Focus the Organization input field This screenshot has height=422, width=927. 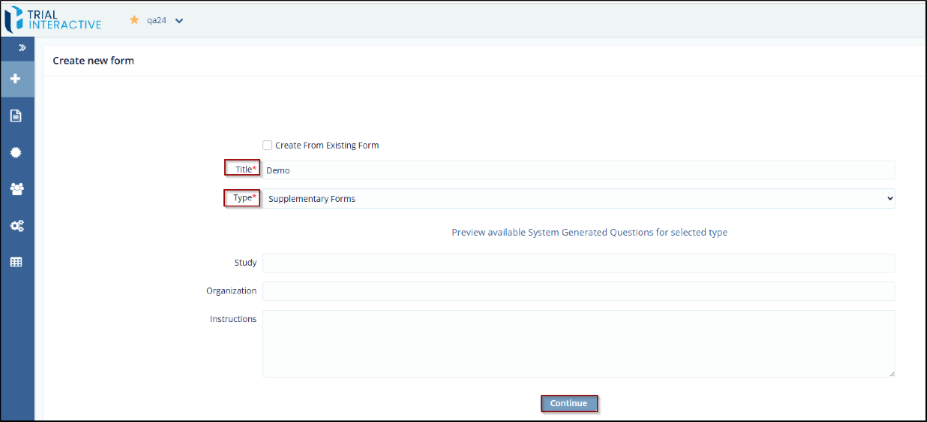point(578,291)
